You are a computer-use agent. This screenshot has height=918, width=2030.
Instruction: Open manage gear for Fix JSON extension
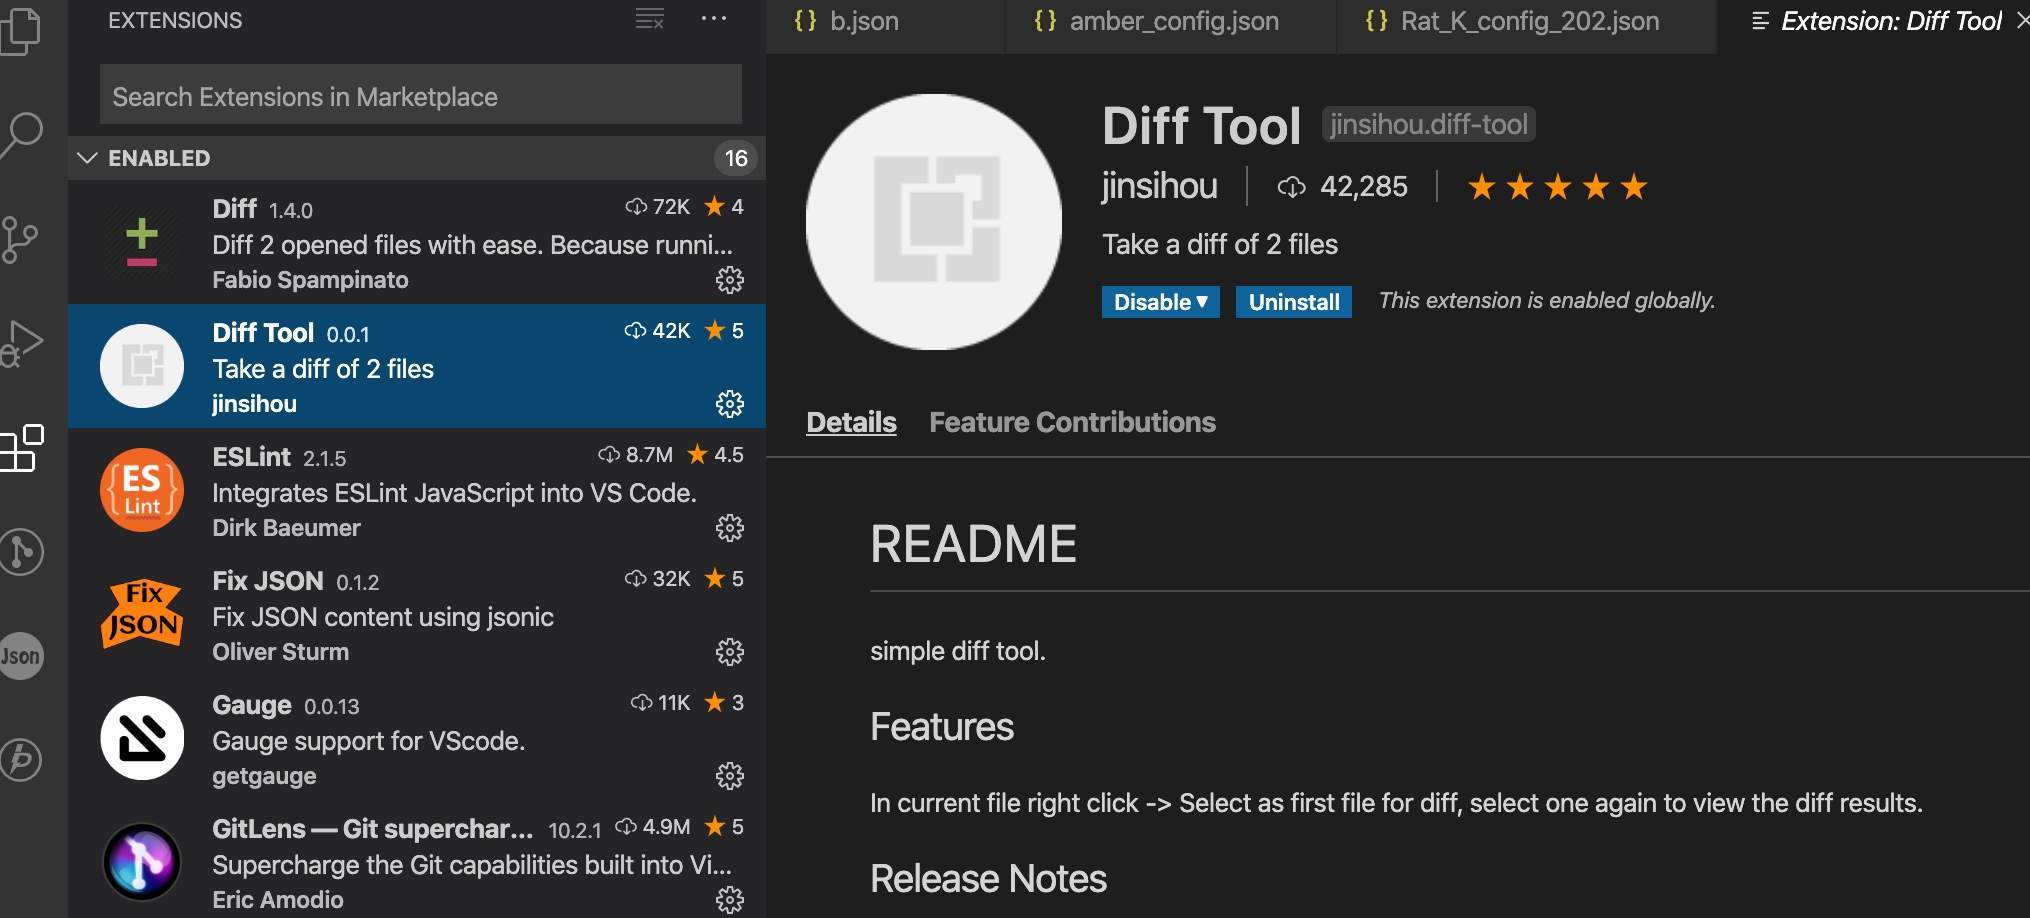click(x=730, y=652)
